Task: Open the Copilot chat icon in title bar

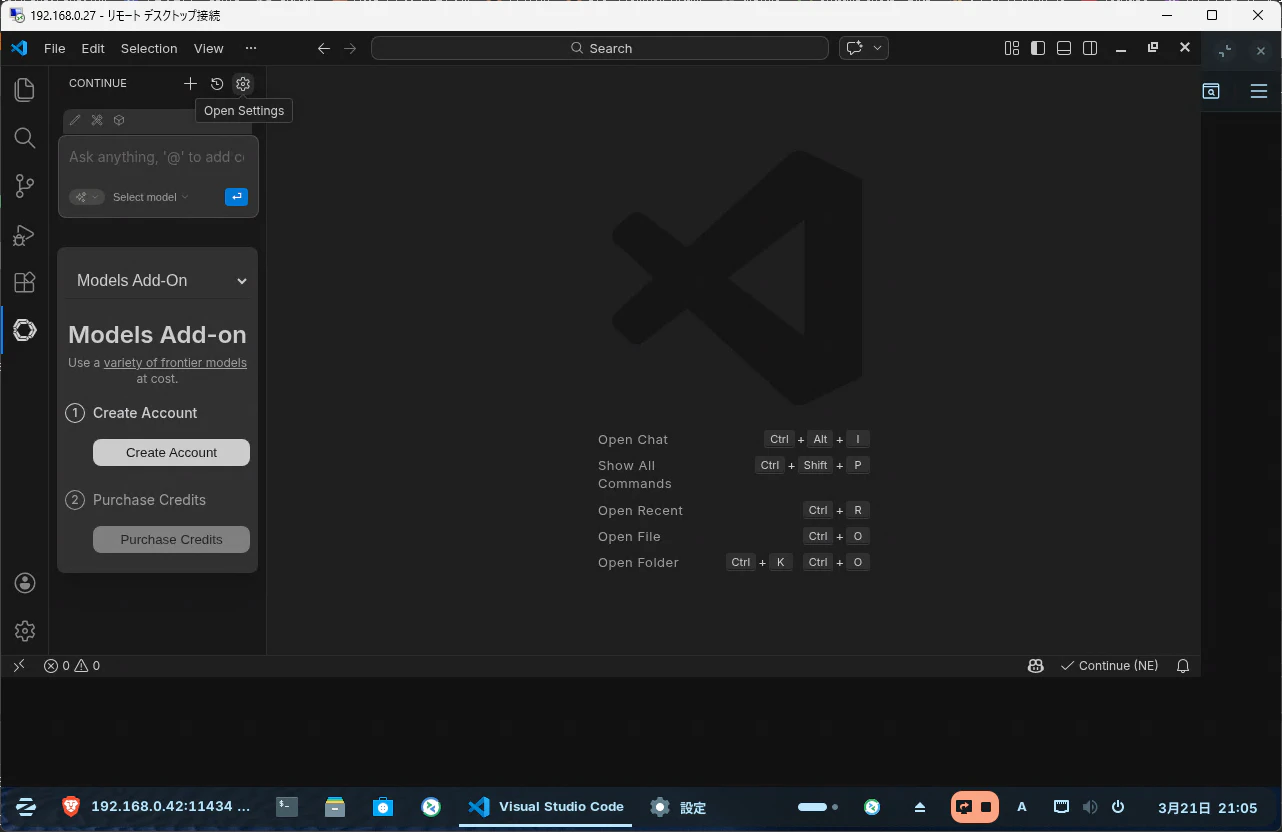Action: 854,48
